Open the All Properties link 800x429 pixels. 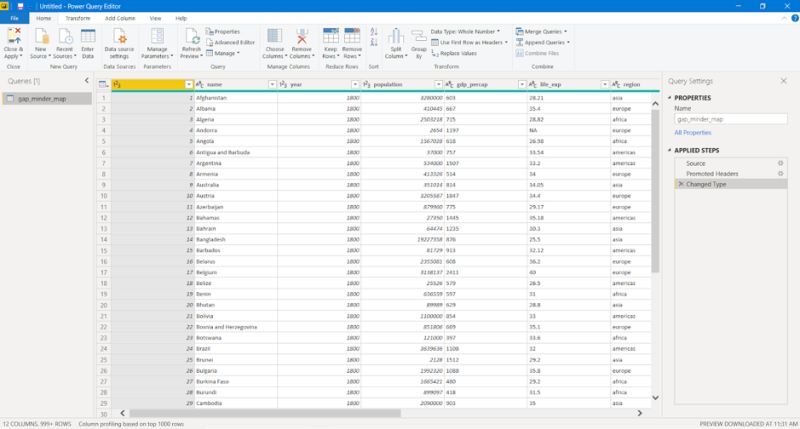pos(692,133)
